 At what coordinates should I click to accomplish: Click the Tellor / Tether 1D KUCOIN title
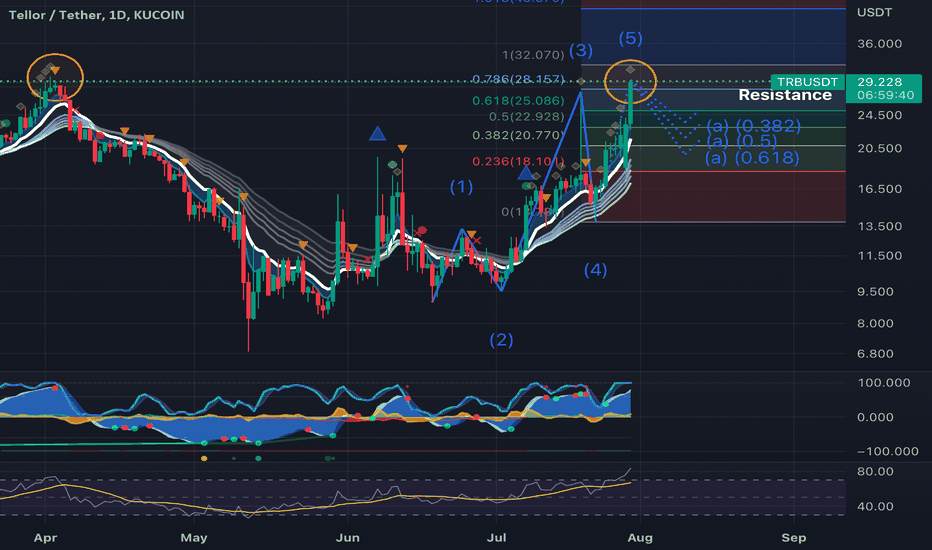96,15
